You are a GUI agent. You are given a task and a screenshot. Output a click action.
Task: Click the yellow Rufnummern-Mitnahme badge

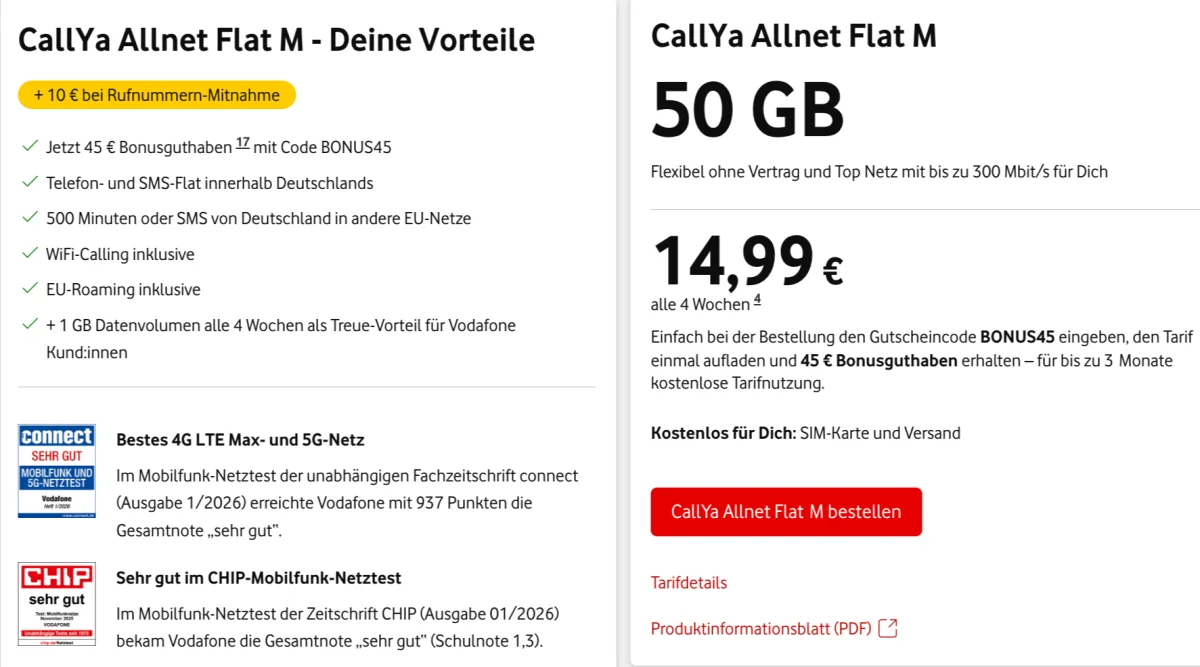point(157,95)
